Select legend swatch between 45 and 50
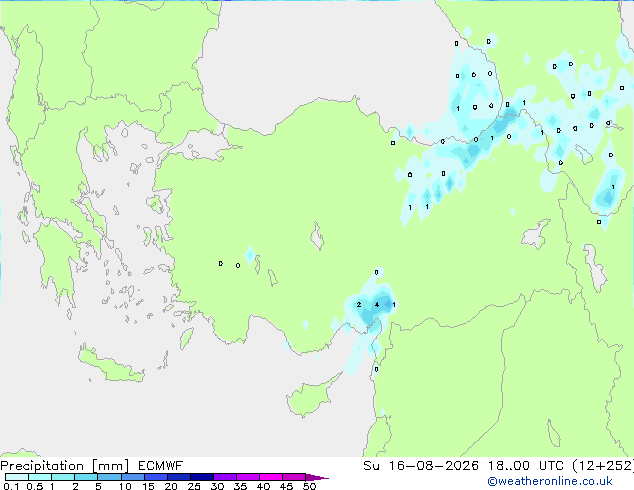 (x=294, y=477)
